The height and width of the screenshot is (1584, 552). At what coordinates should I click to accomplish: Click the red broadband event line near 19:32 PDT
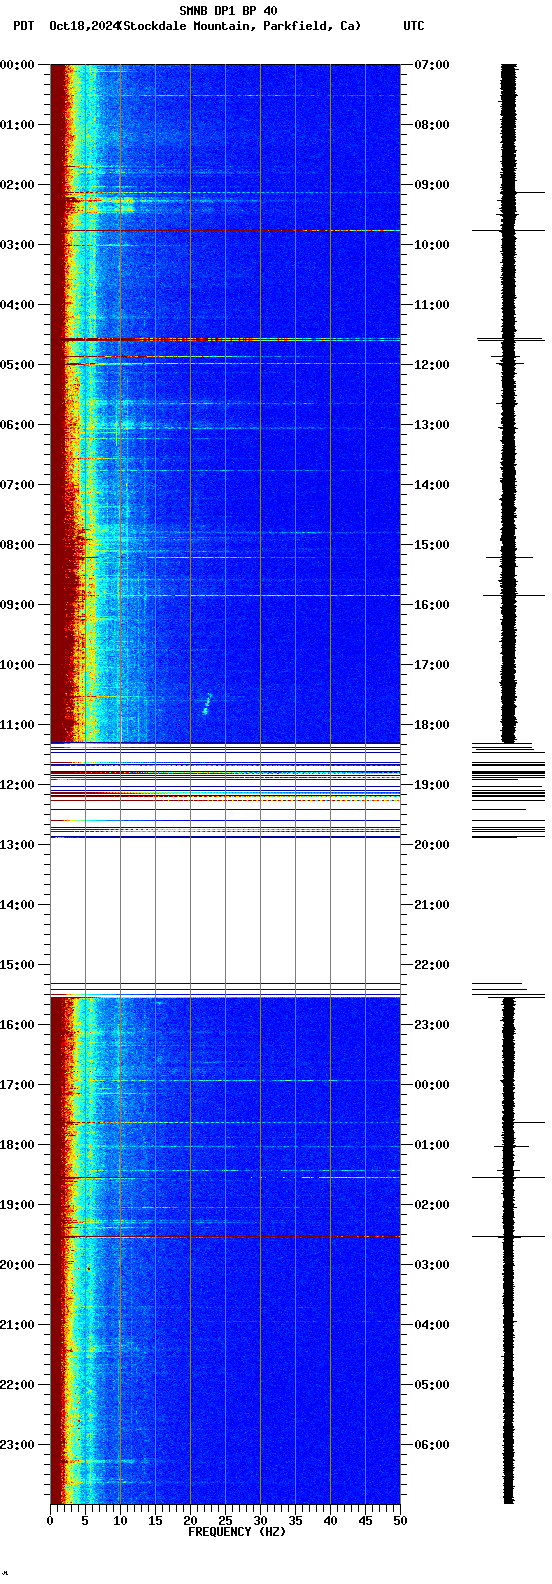pyautogui.click(x=225, y=1237)
